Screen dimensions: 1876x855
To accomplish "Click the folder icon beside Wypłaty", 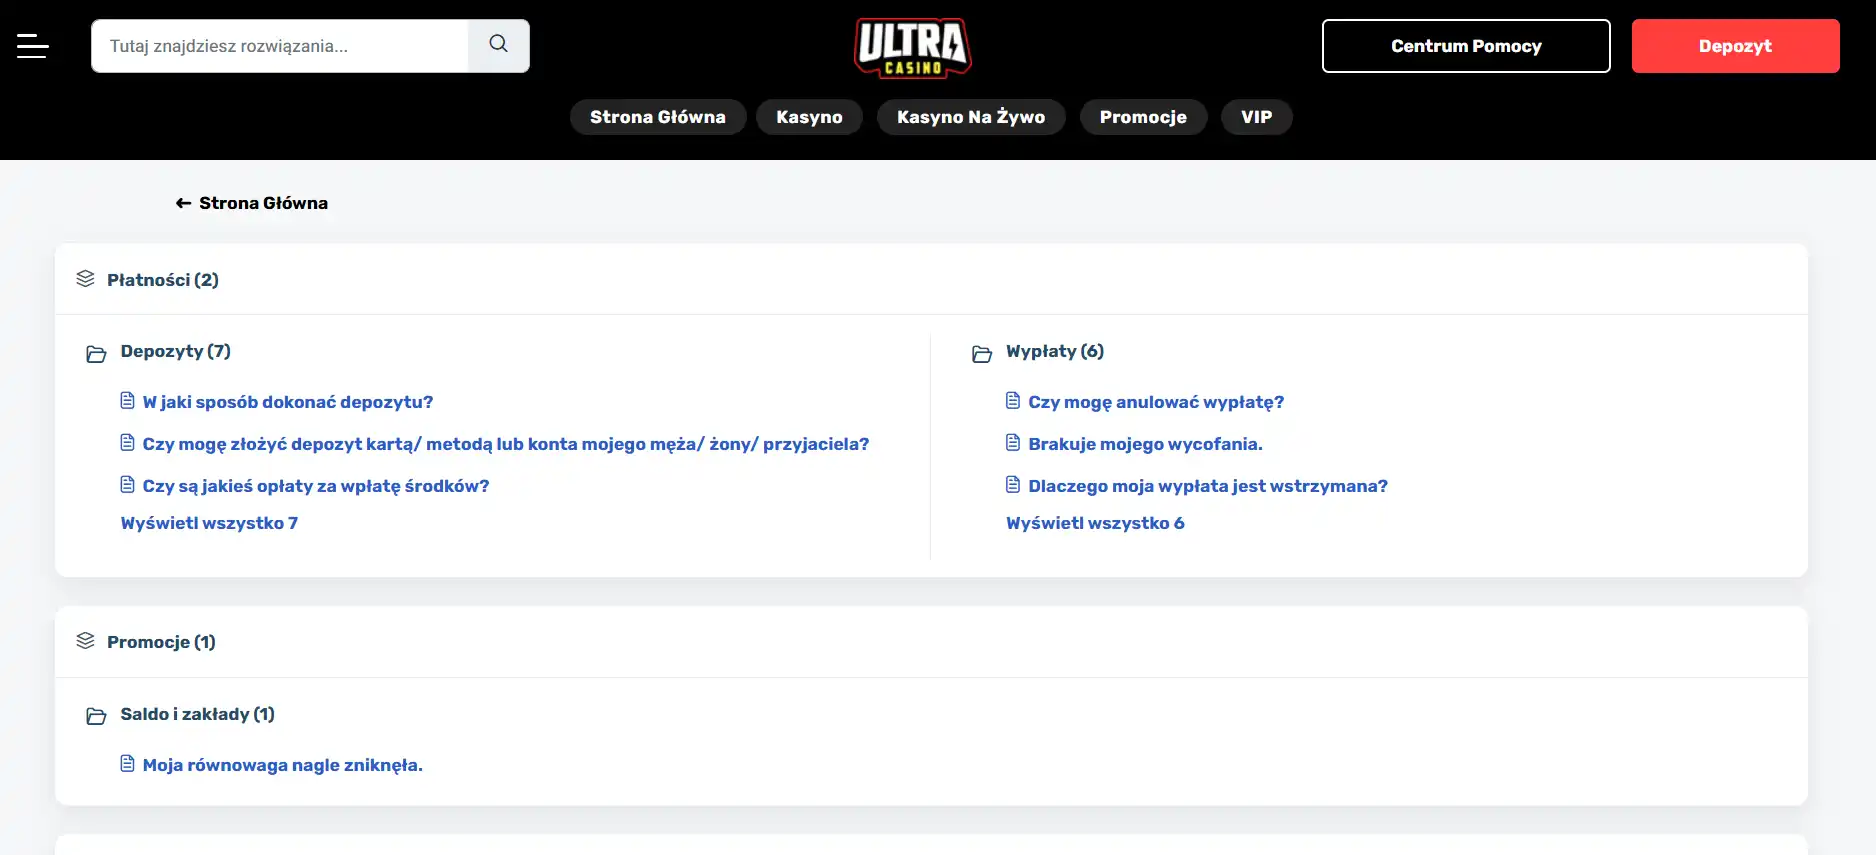I will tap(982, 353).
